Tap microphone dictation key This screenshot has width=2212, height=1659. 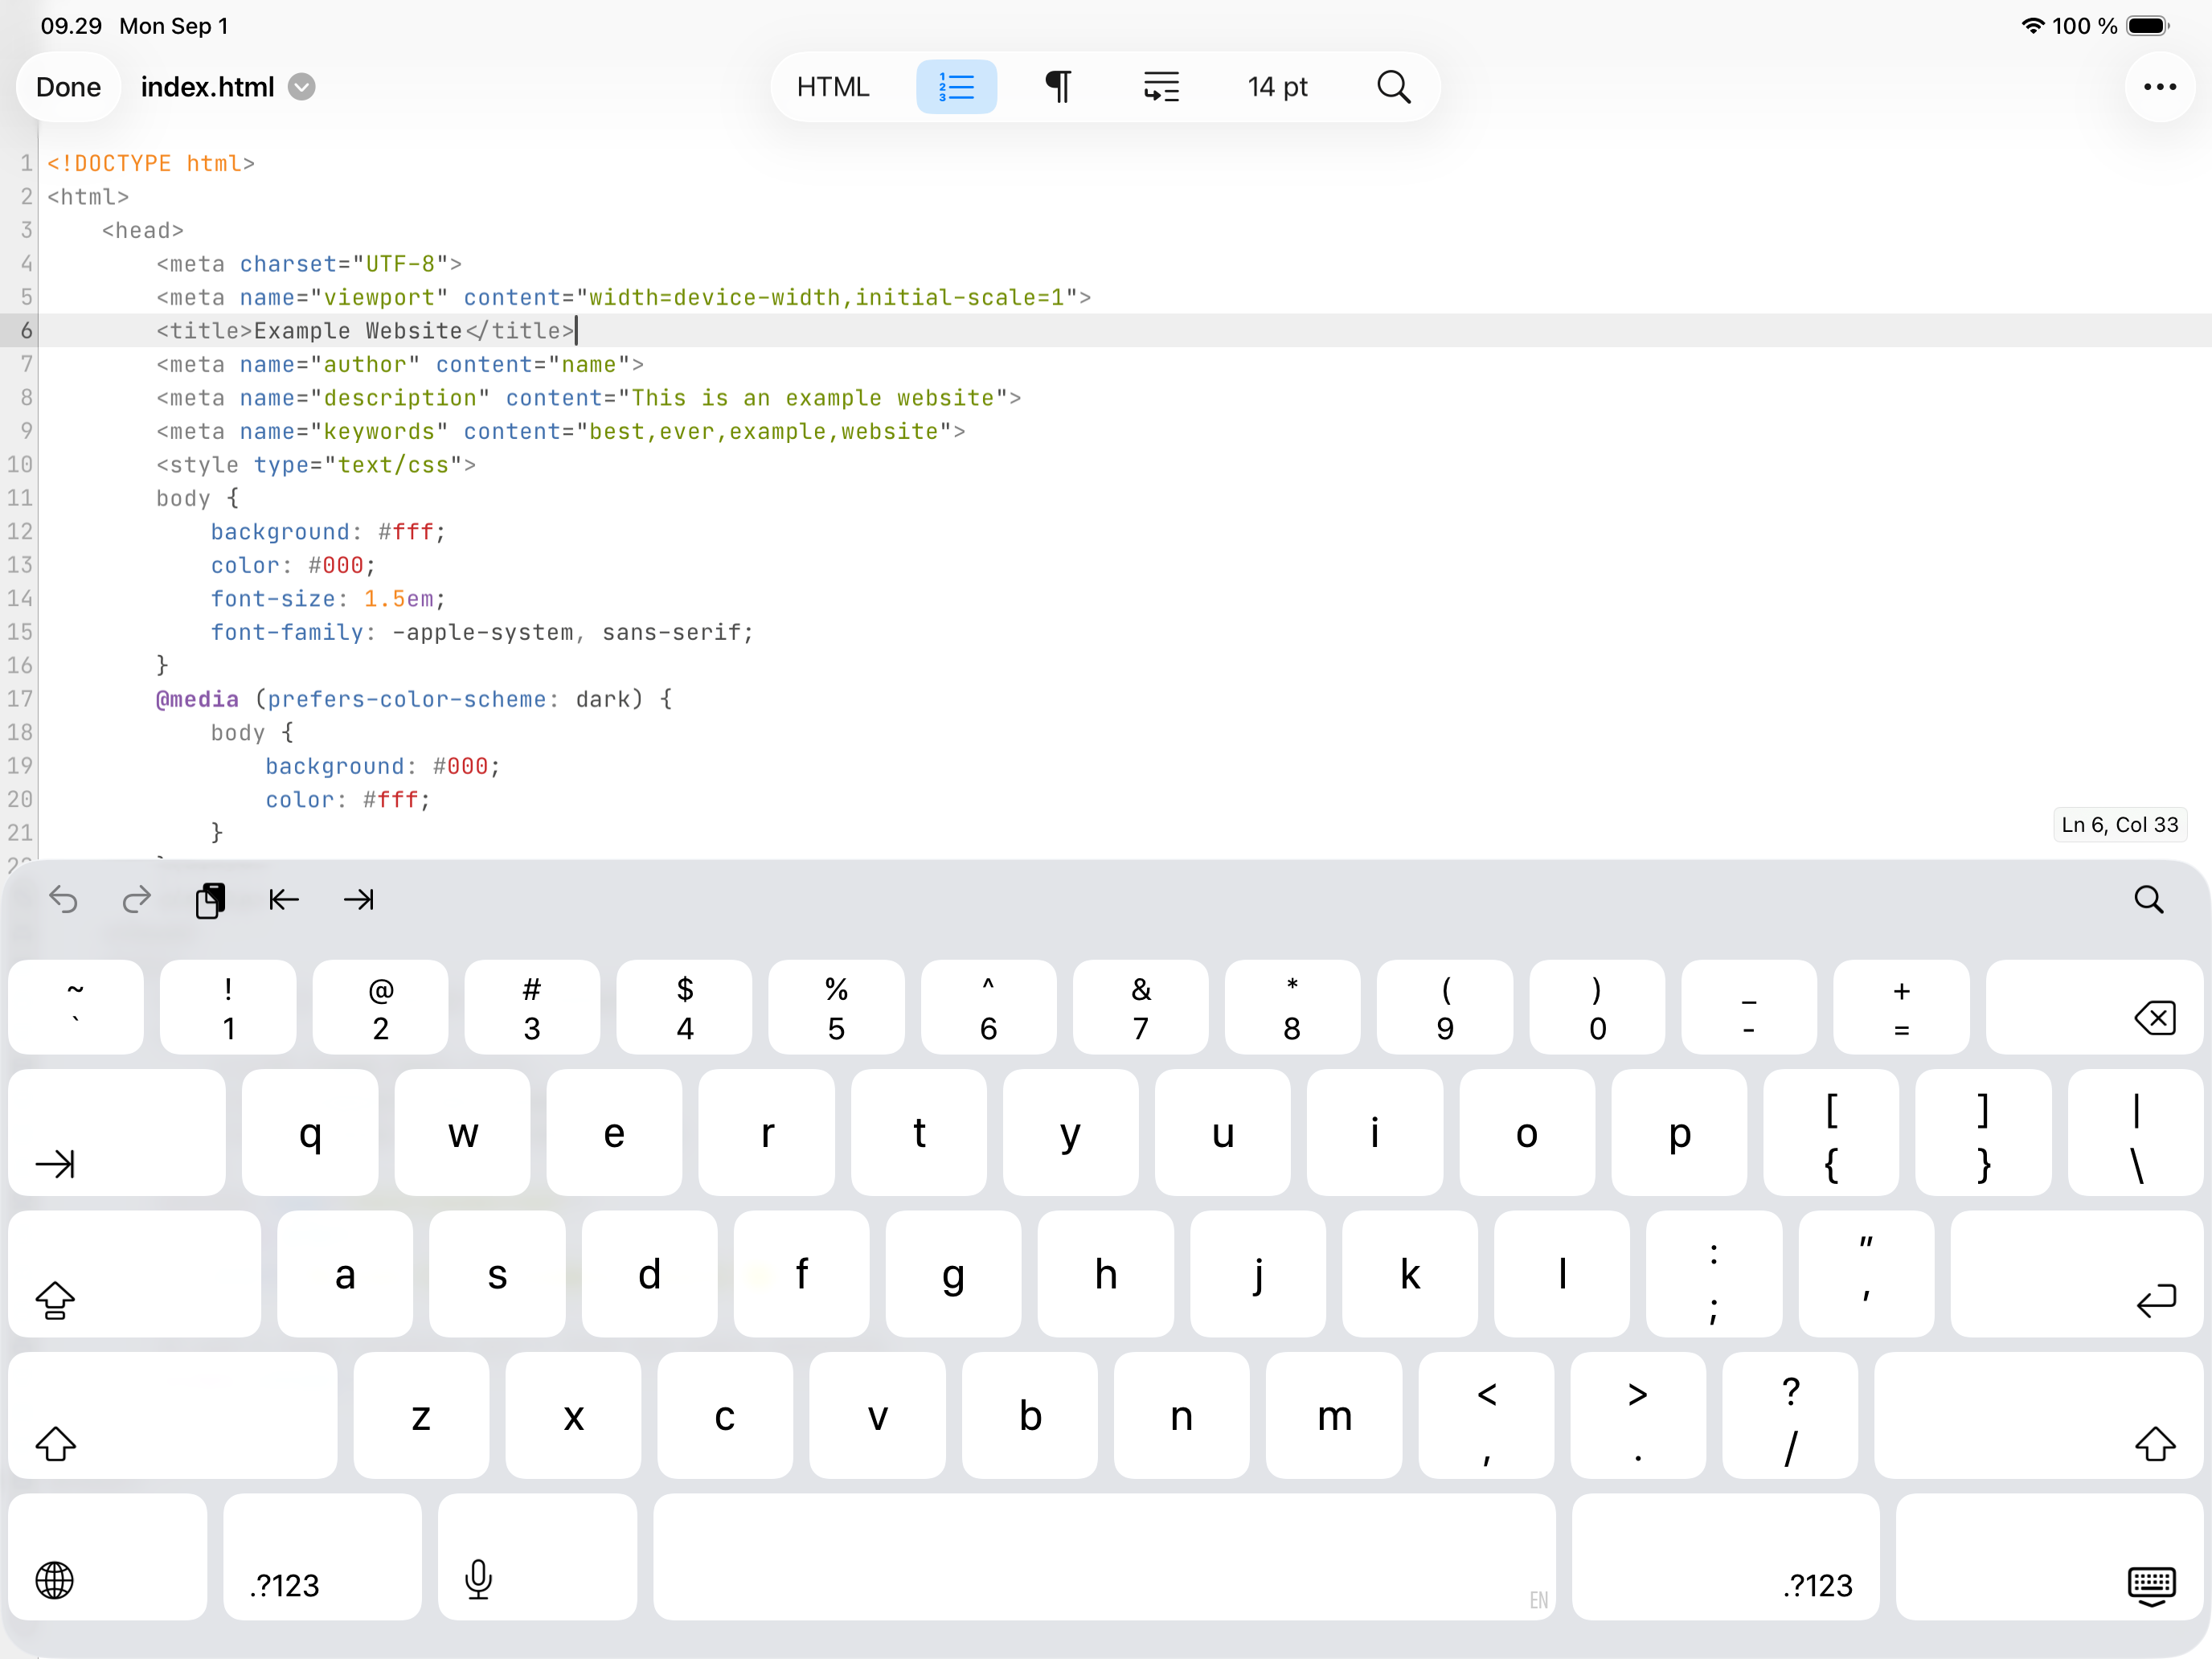click(478, 1580)
